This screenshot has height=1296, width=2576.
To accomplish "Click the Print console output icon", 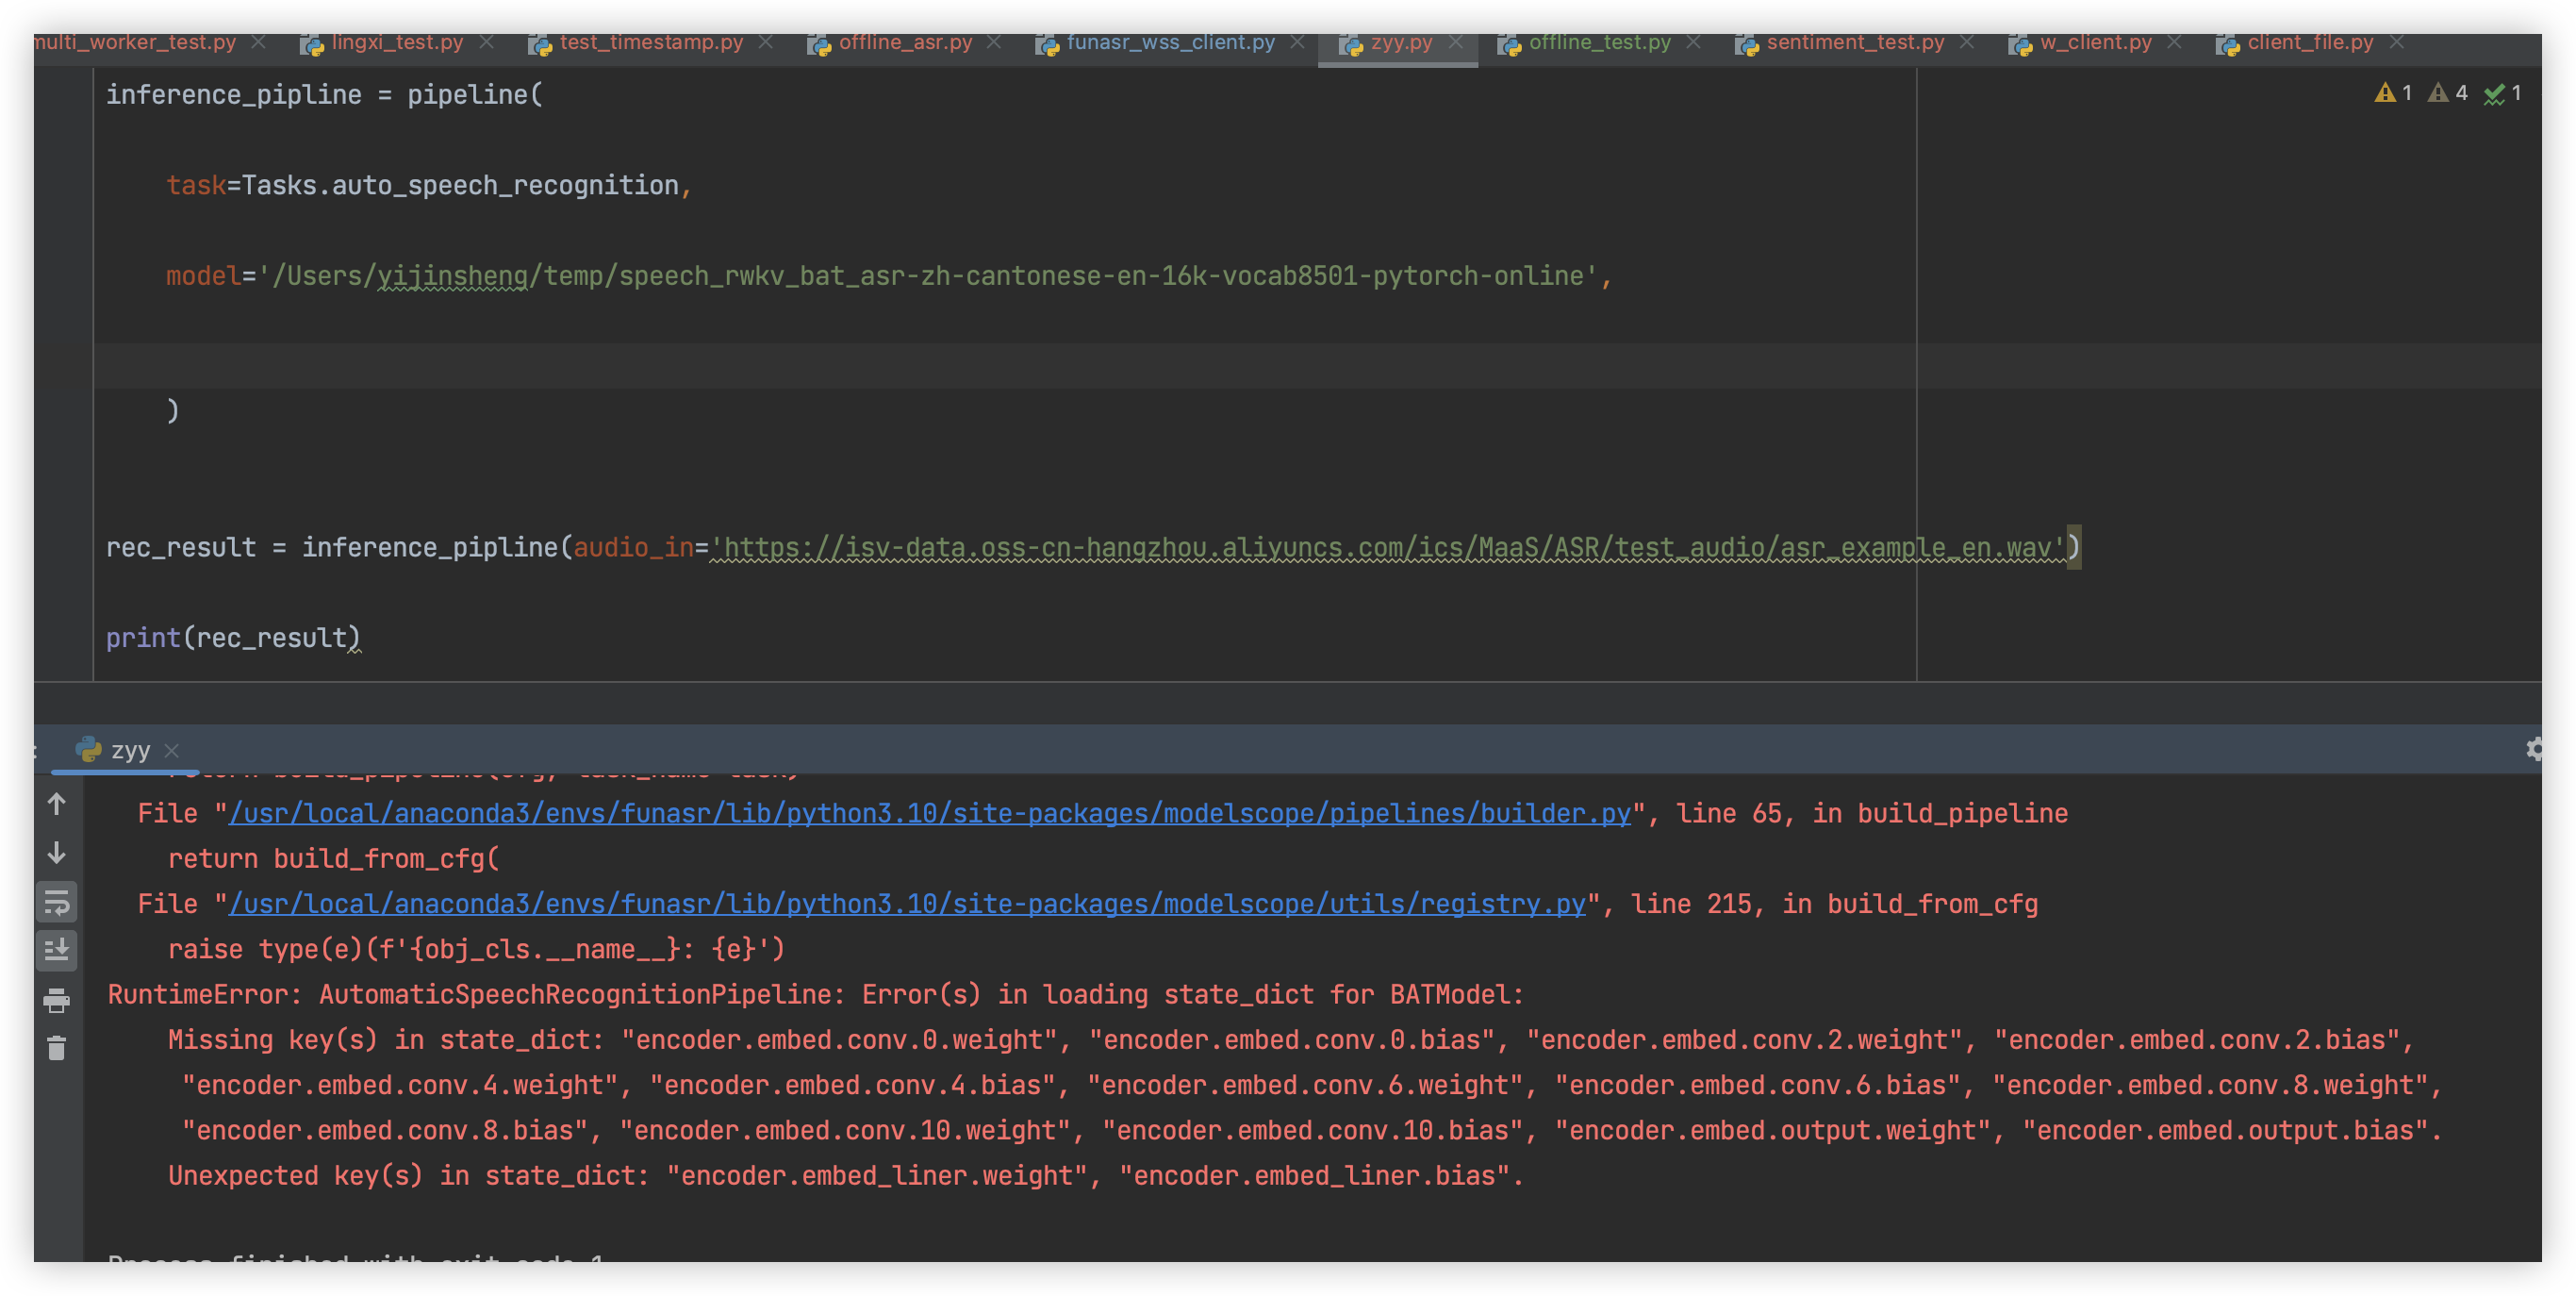I will 57,1000.
